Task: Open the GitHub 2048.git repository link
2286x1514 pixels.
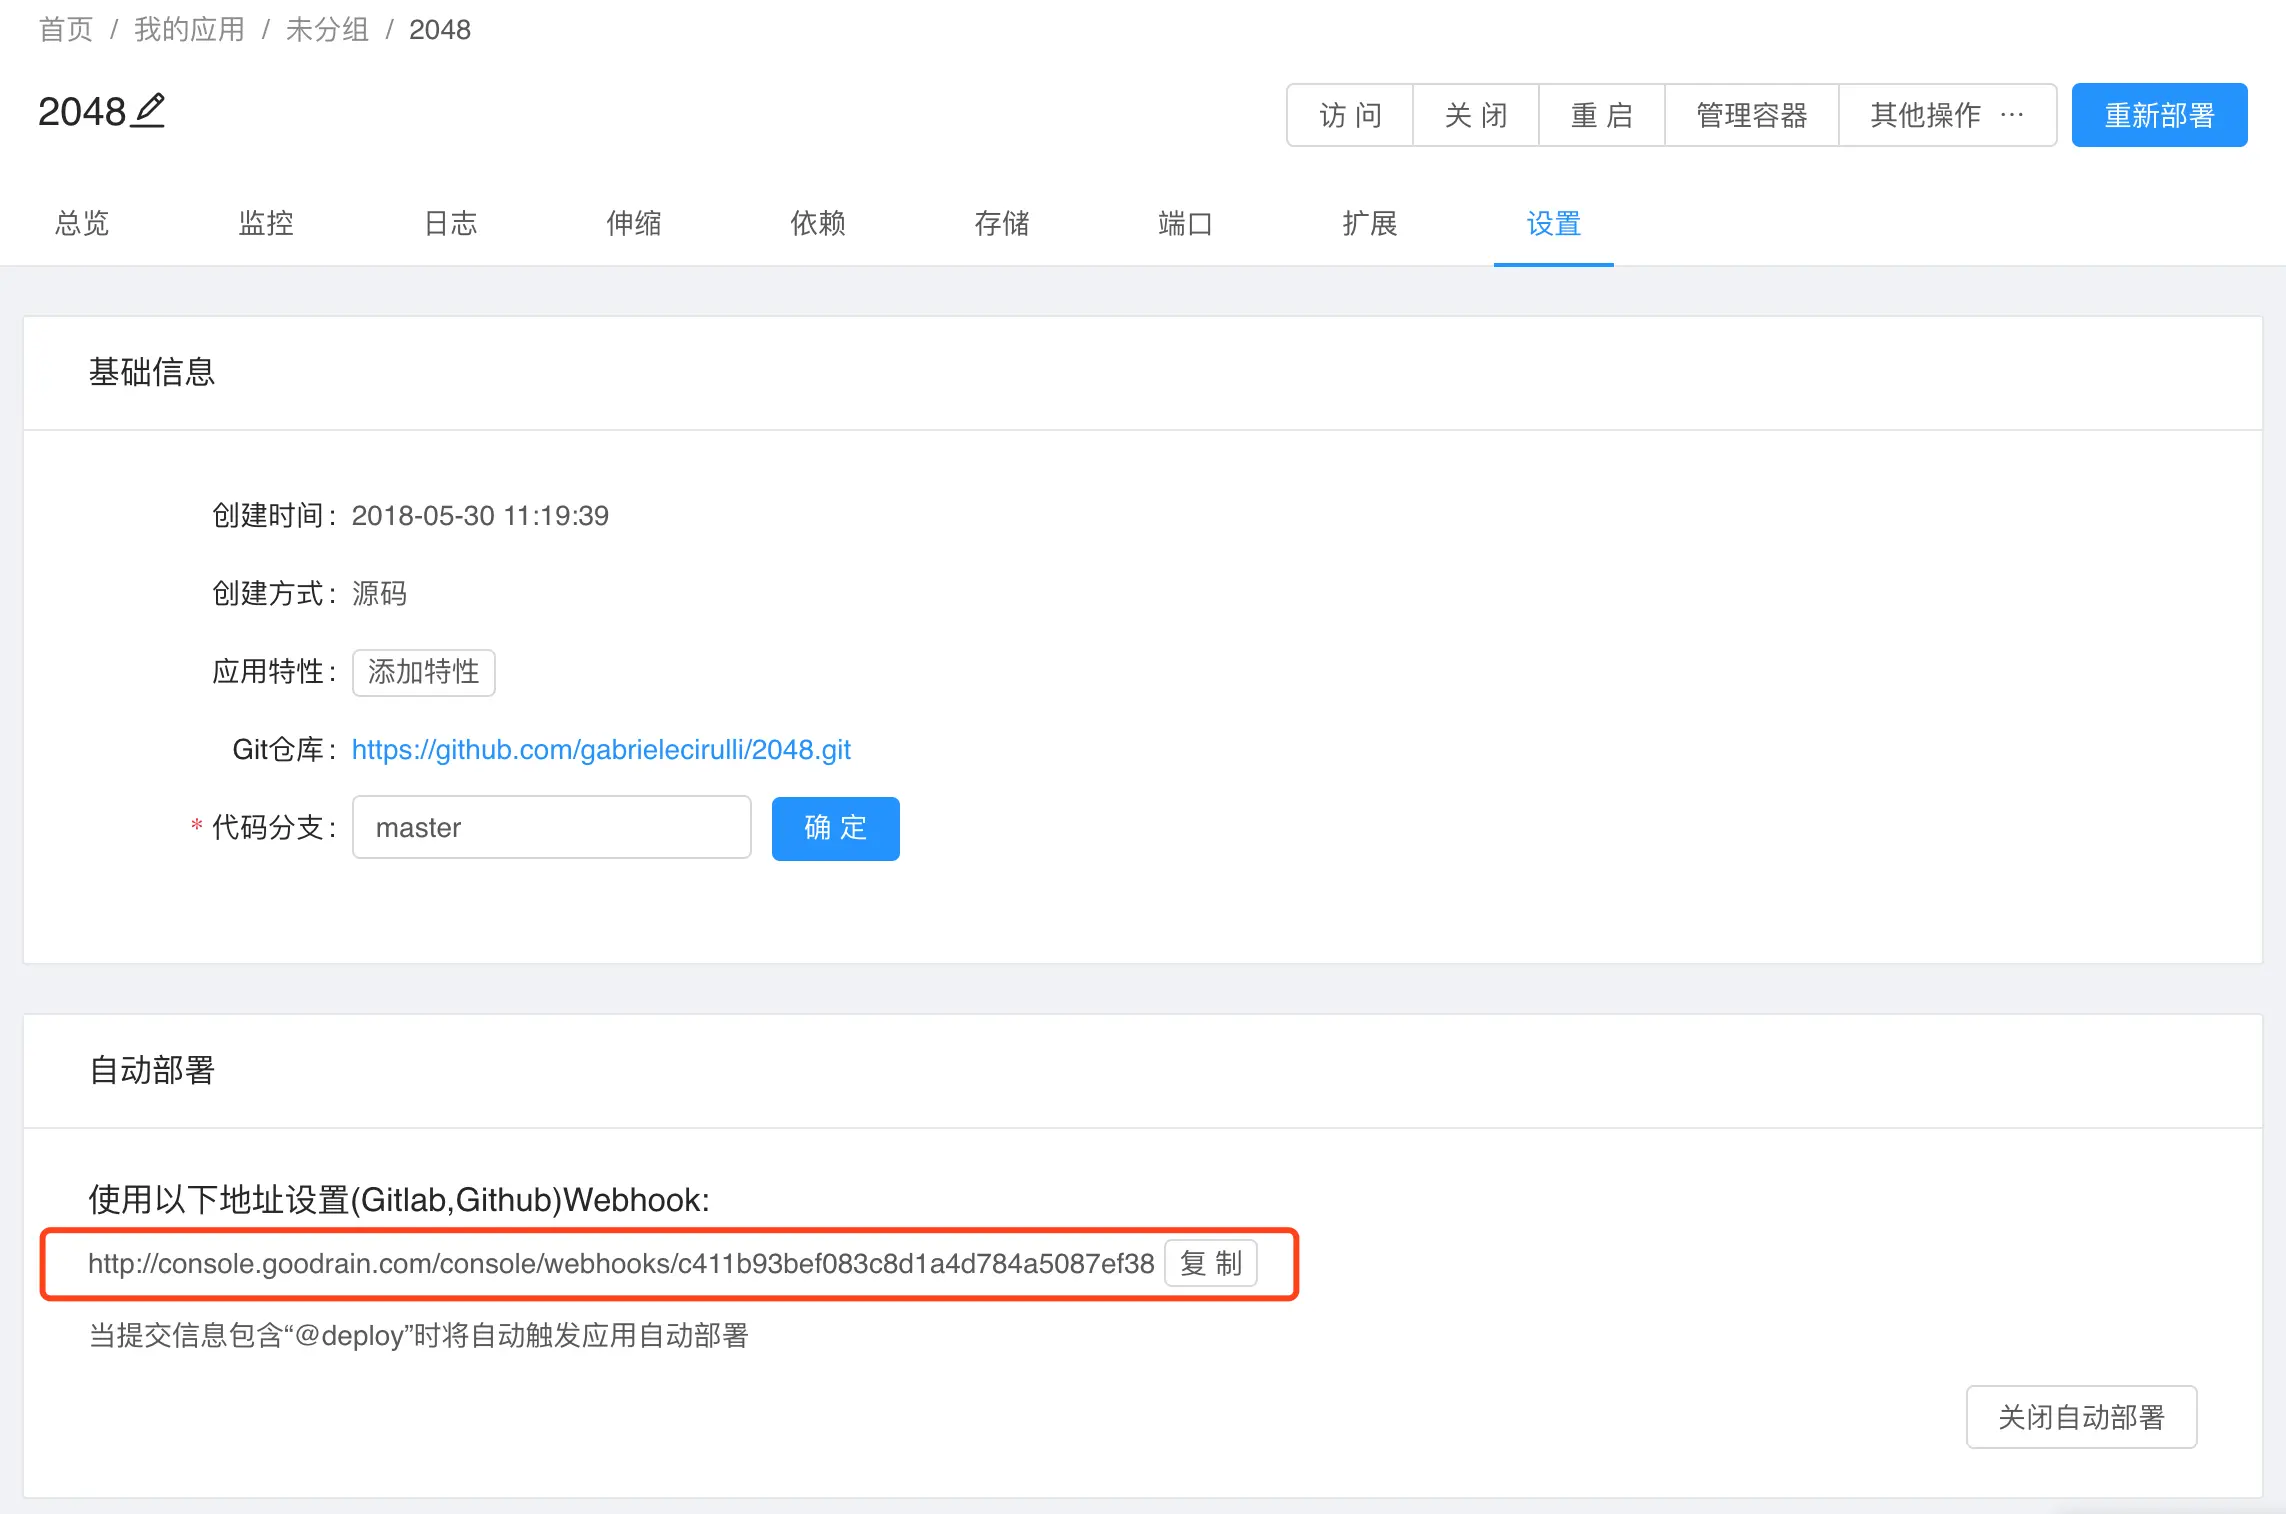Action: 601,750
